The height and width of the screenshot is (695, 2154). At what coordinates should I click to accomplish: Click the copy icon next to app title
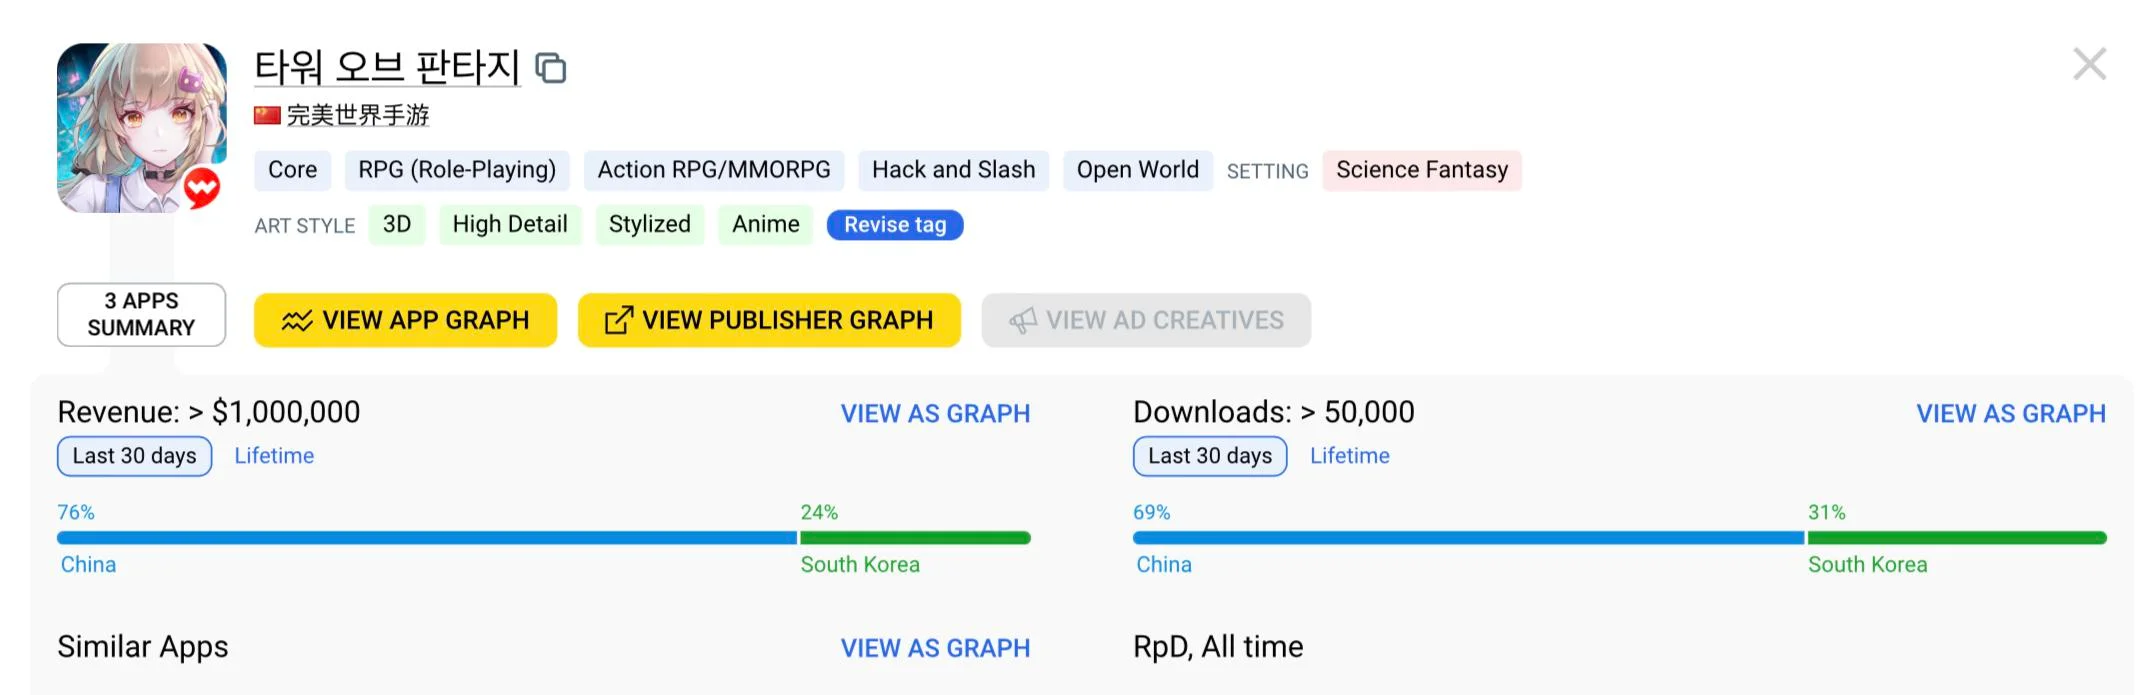coord(551,68)
